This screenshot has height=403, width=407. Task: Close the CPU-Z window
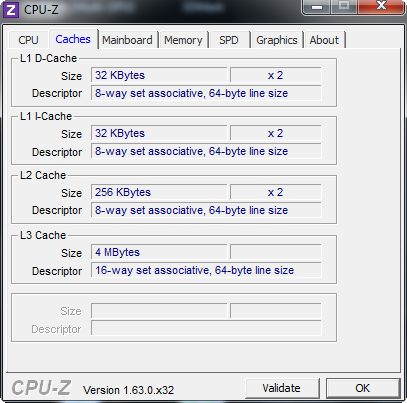click(381, 6)
